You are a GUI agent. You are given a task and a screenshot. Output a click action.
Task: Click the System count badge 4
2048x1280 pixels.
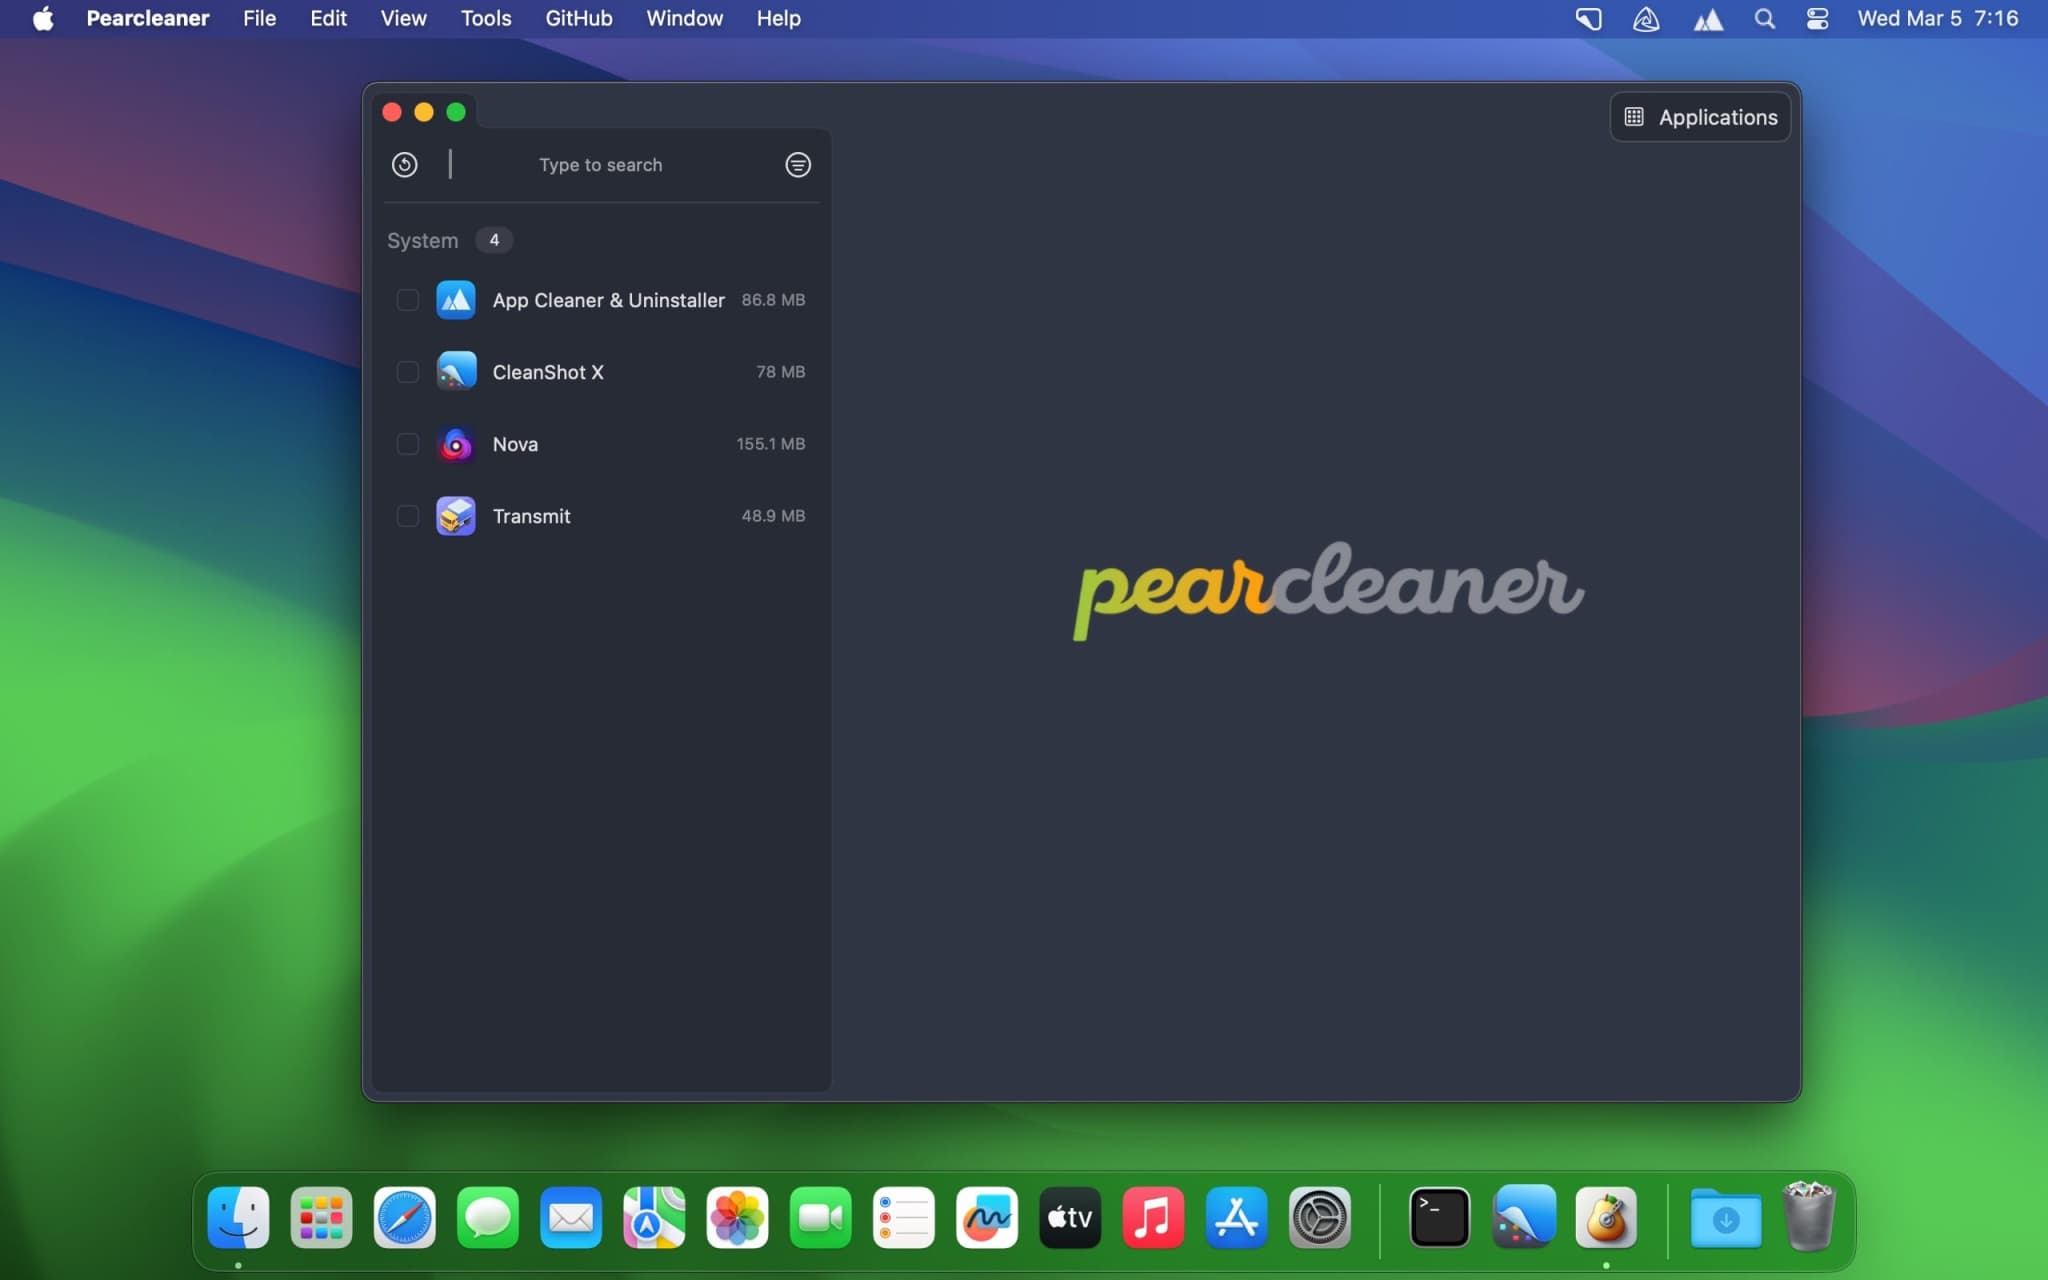coord(494,240)
